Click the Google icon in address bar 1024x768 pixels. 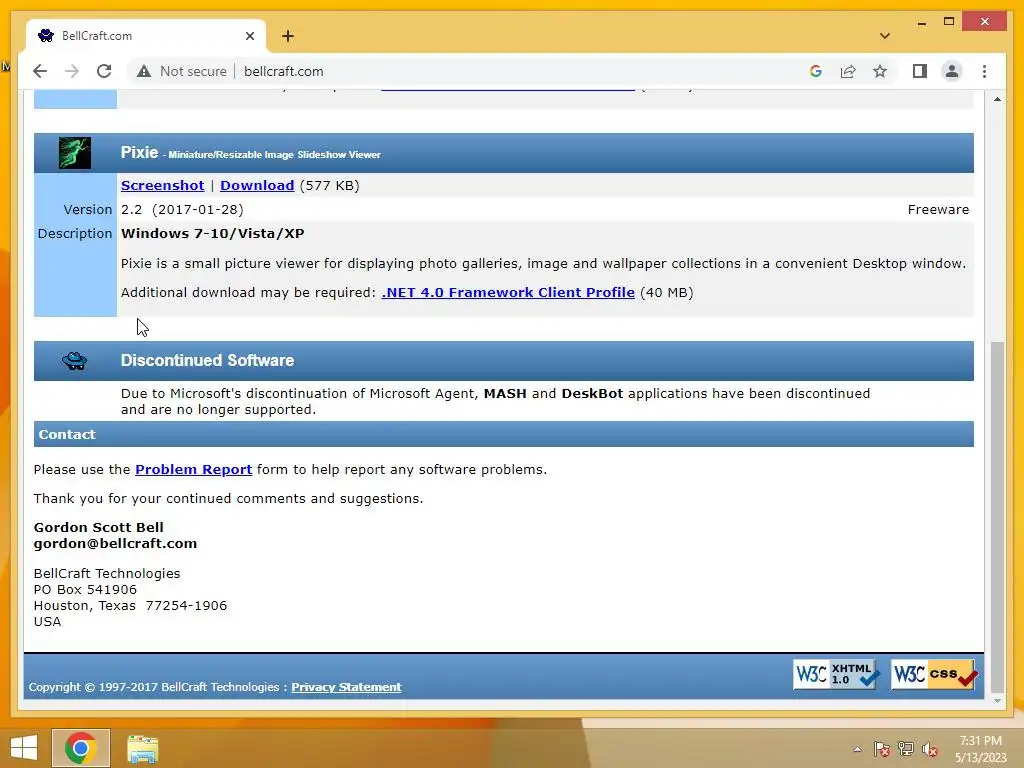click(x=816, y=71)
